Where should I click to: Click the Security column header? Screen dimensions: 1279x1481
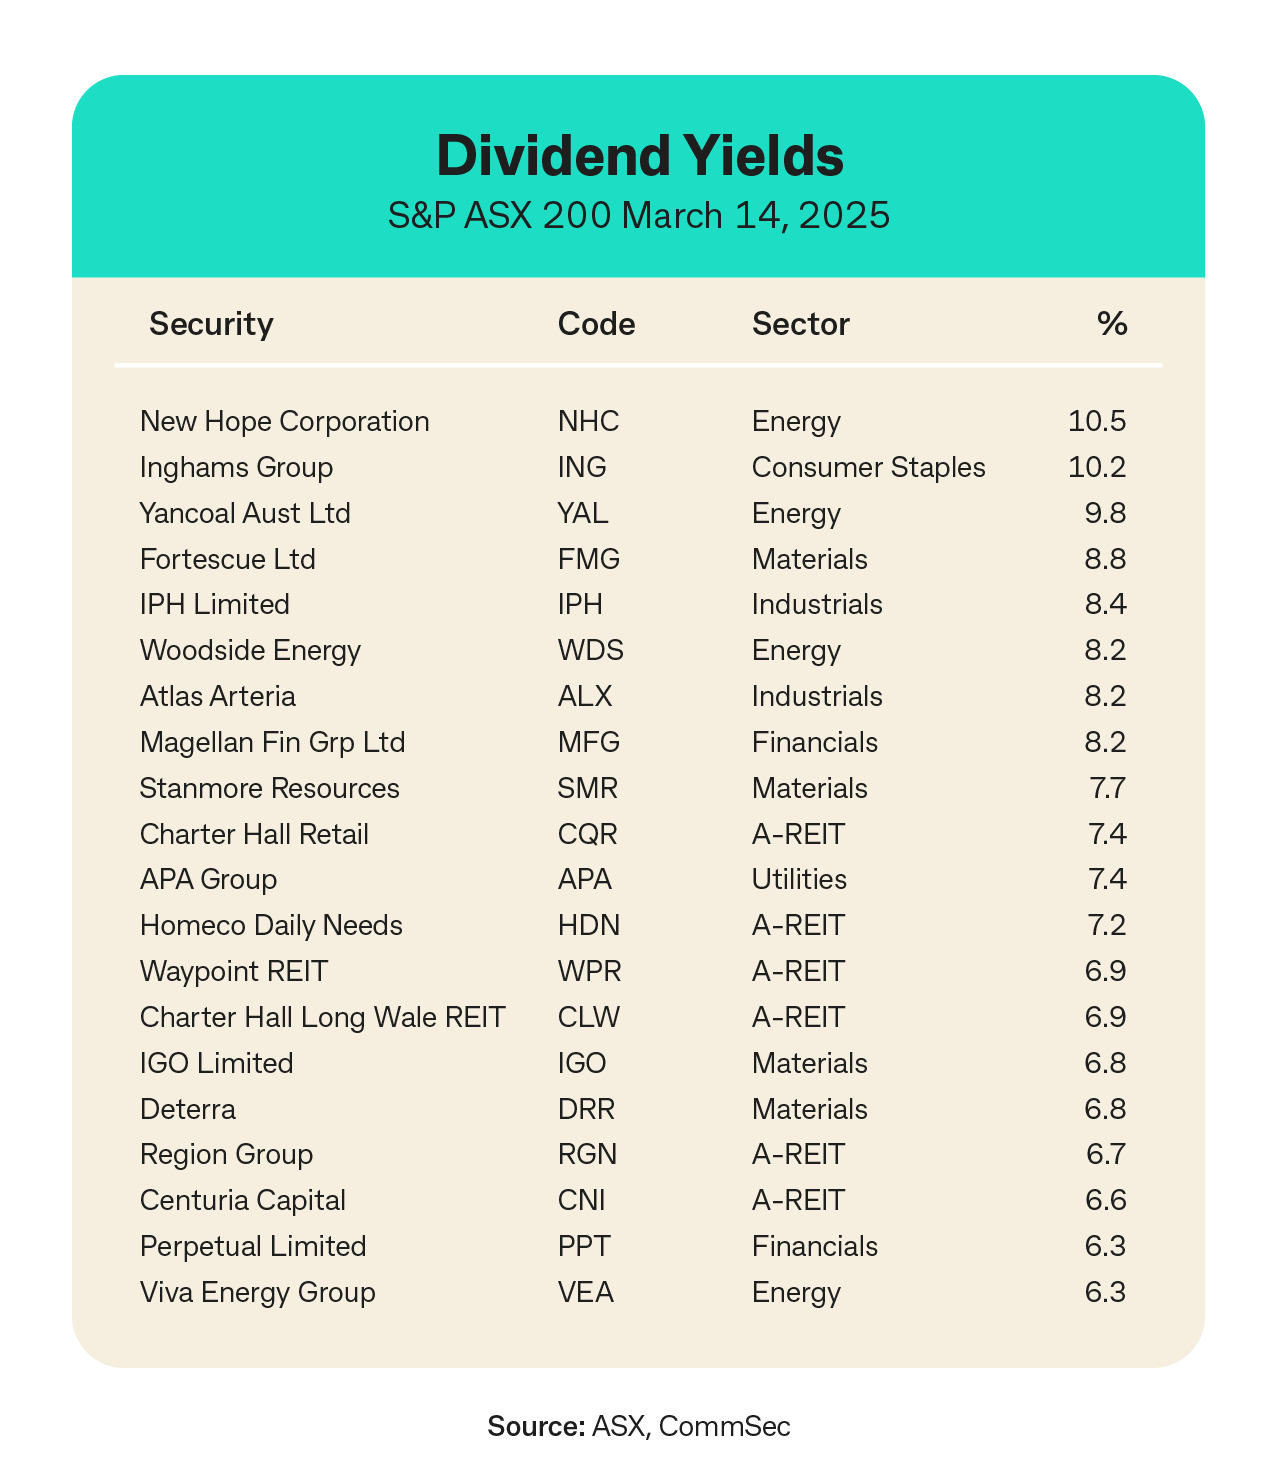pos(211,324)
